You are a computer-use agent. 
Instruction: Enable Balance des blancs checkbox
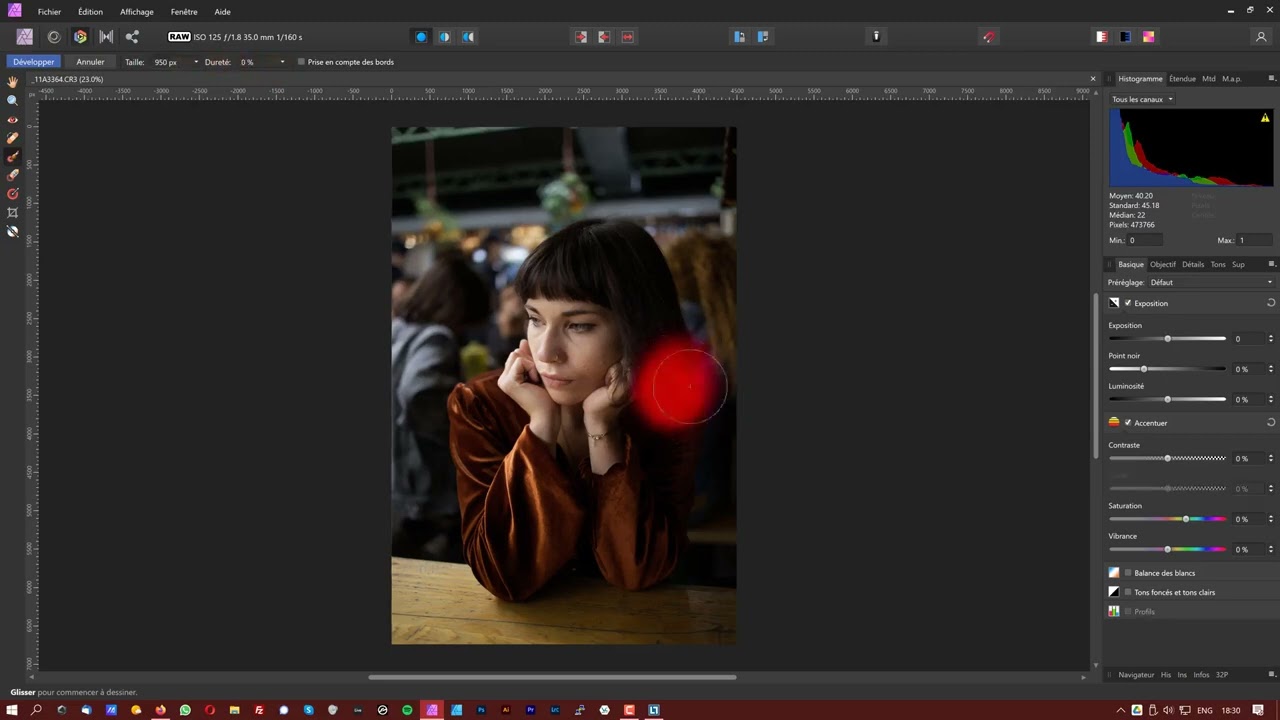(x=1128, y=573)
